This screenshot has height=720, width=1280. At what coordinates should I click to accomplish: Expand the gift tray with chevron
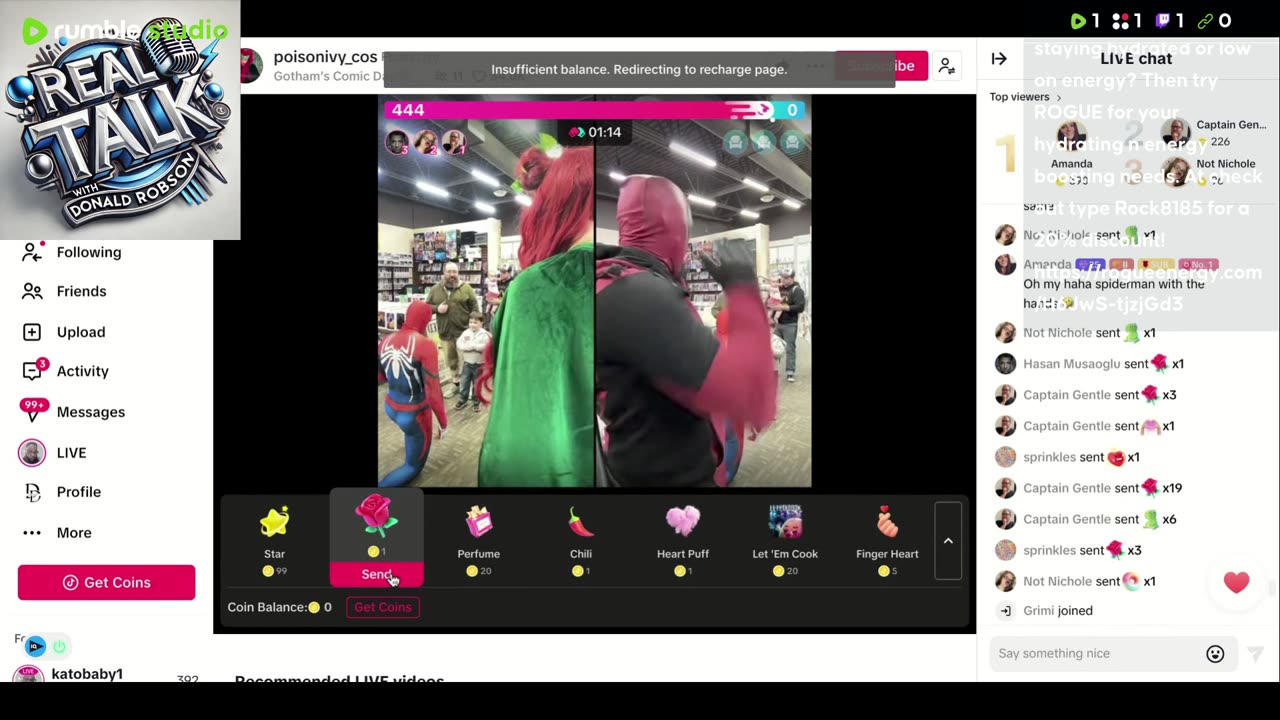coord(948,541)
